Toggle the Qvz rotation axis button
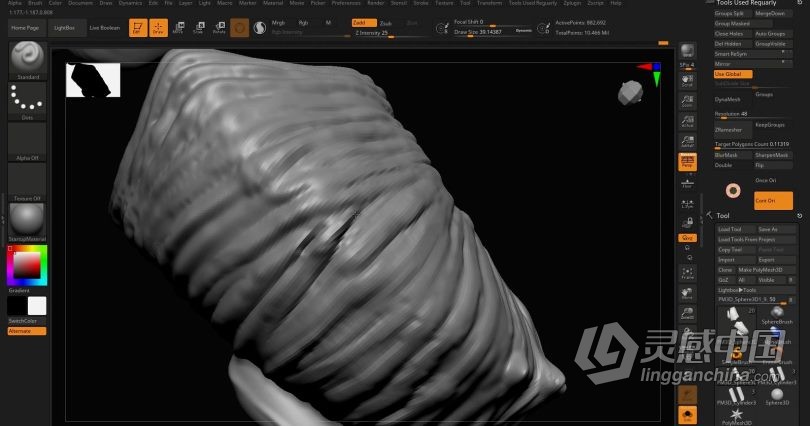The height and width of the screenshot is (426, 810). [687, 238]
